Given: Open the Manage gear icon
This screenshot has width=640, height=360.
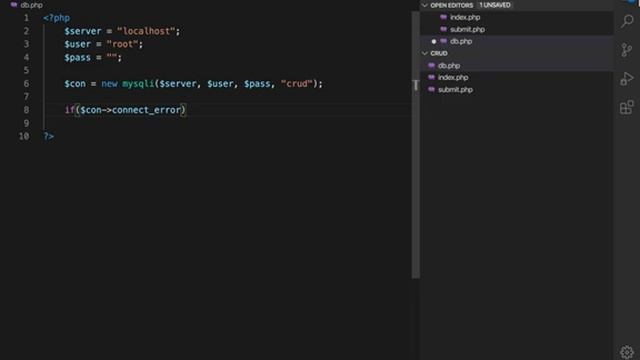Looking at the screenshot, I should (627, 352).
